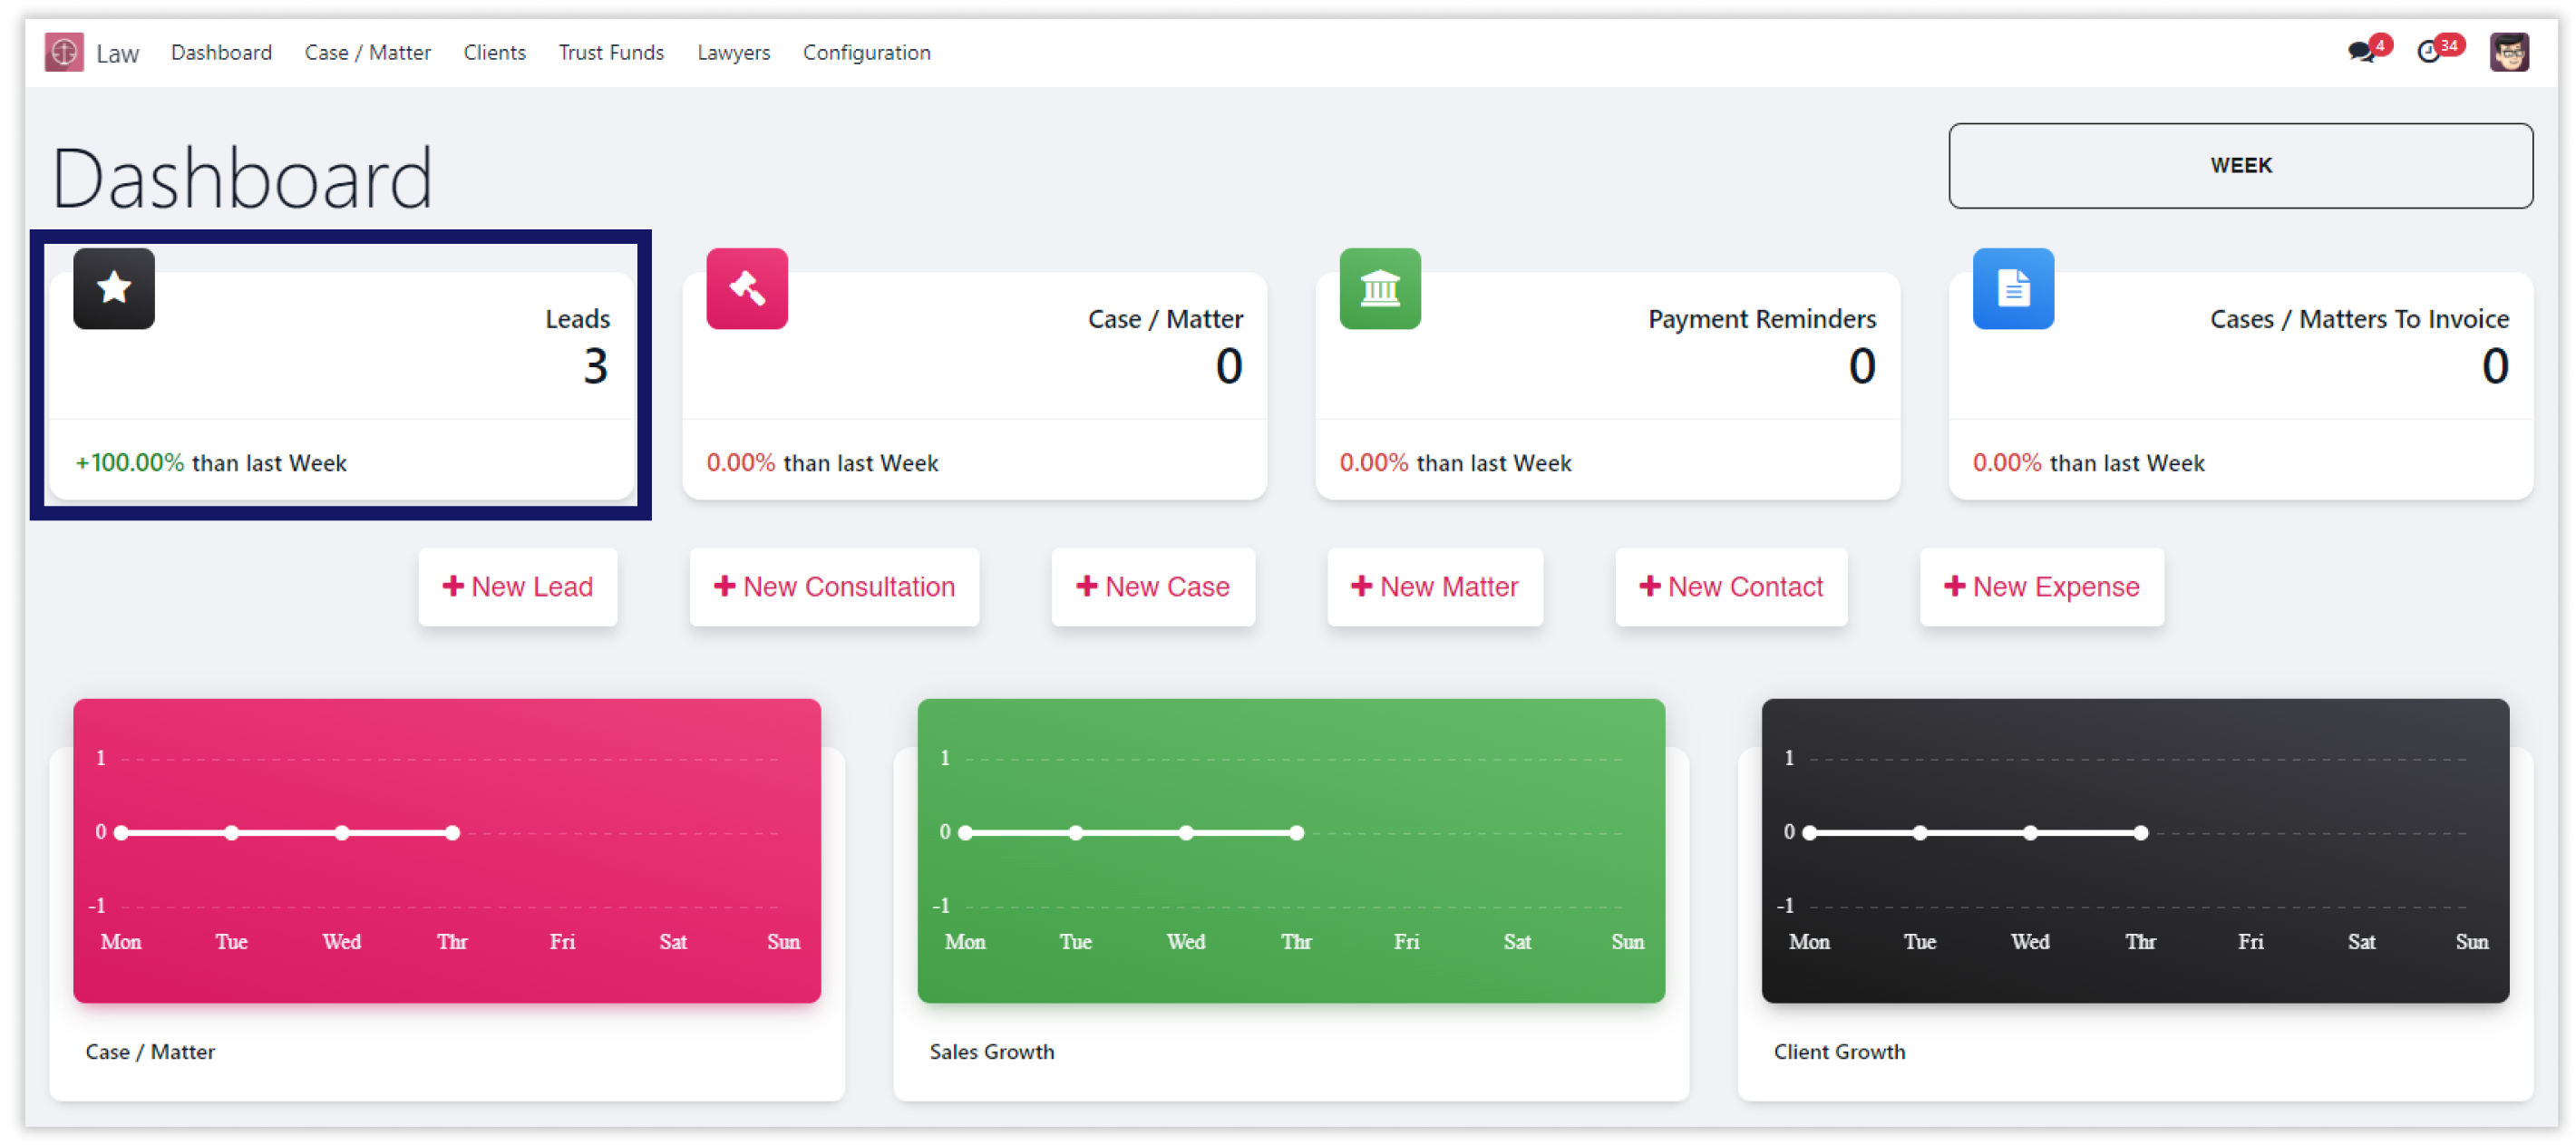This screenshot has width=2576, height=1145.
Task: Open the Configuration menu
Action: pyautogui.click(x=866, y=52)
